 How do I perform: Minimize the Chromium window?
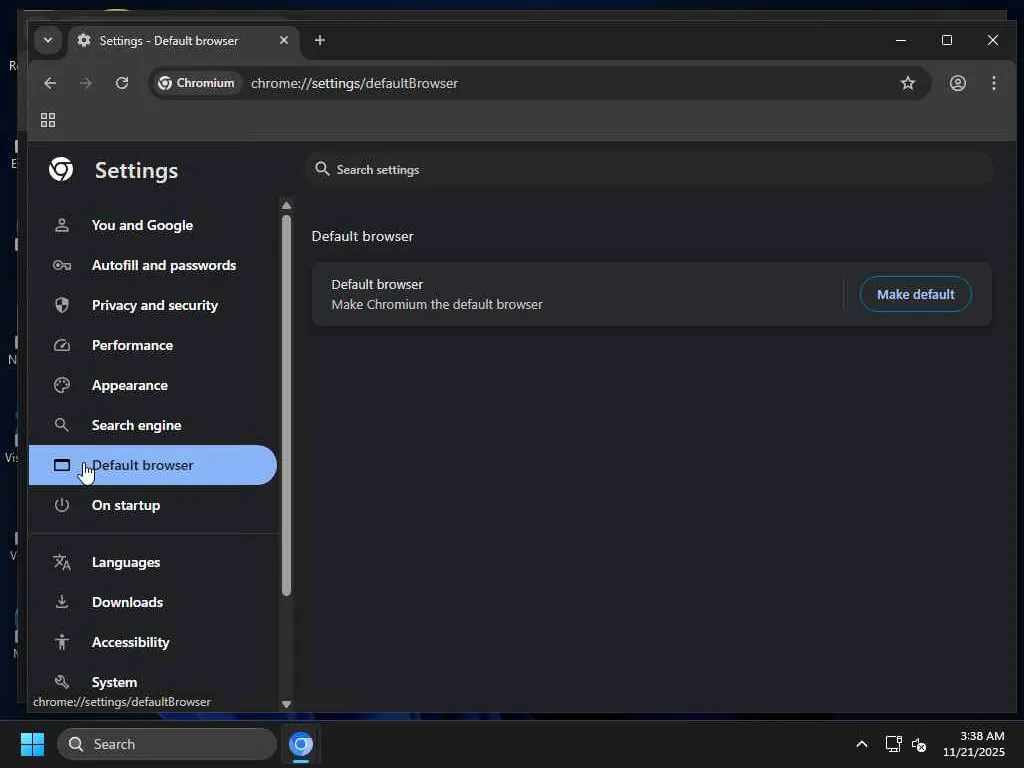901,40
